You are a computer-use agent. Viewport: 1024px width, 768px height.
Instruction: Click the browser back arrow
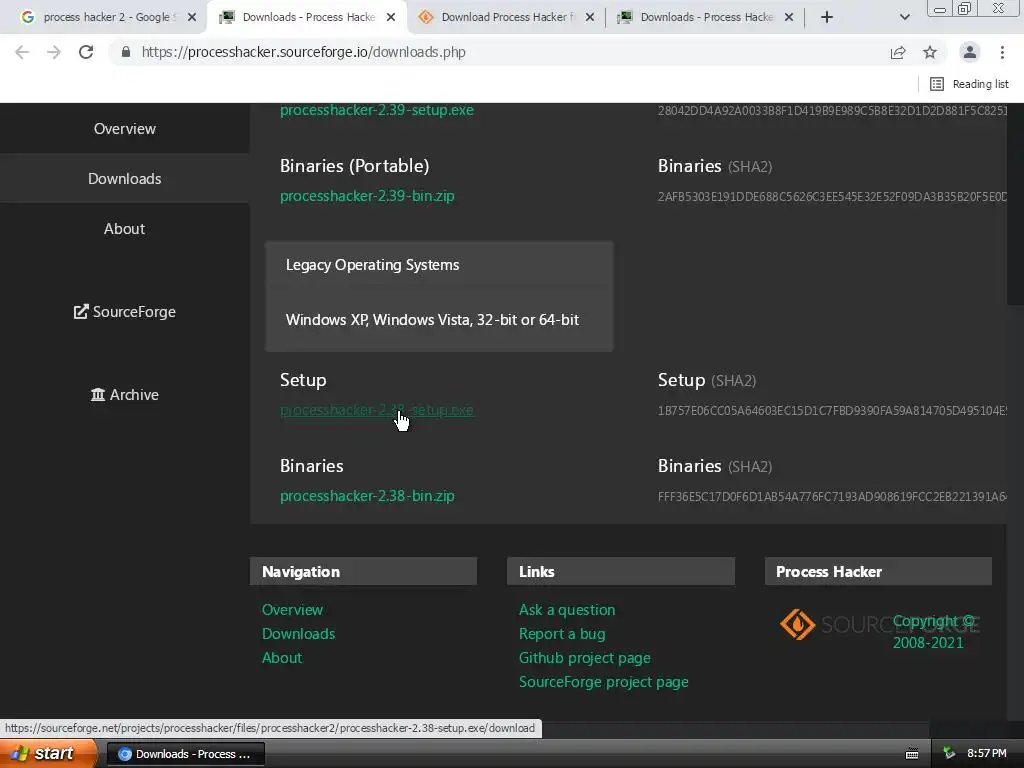coord(22,52)
